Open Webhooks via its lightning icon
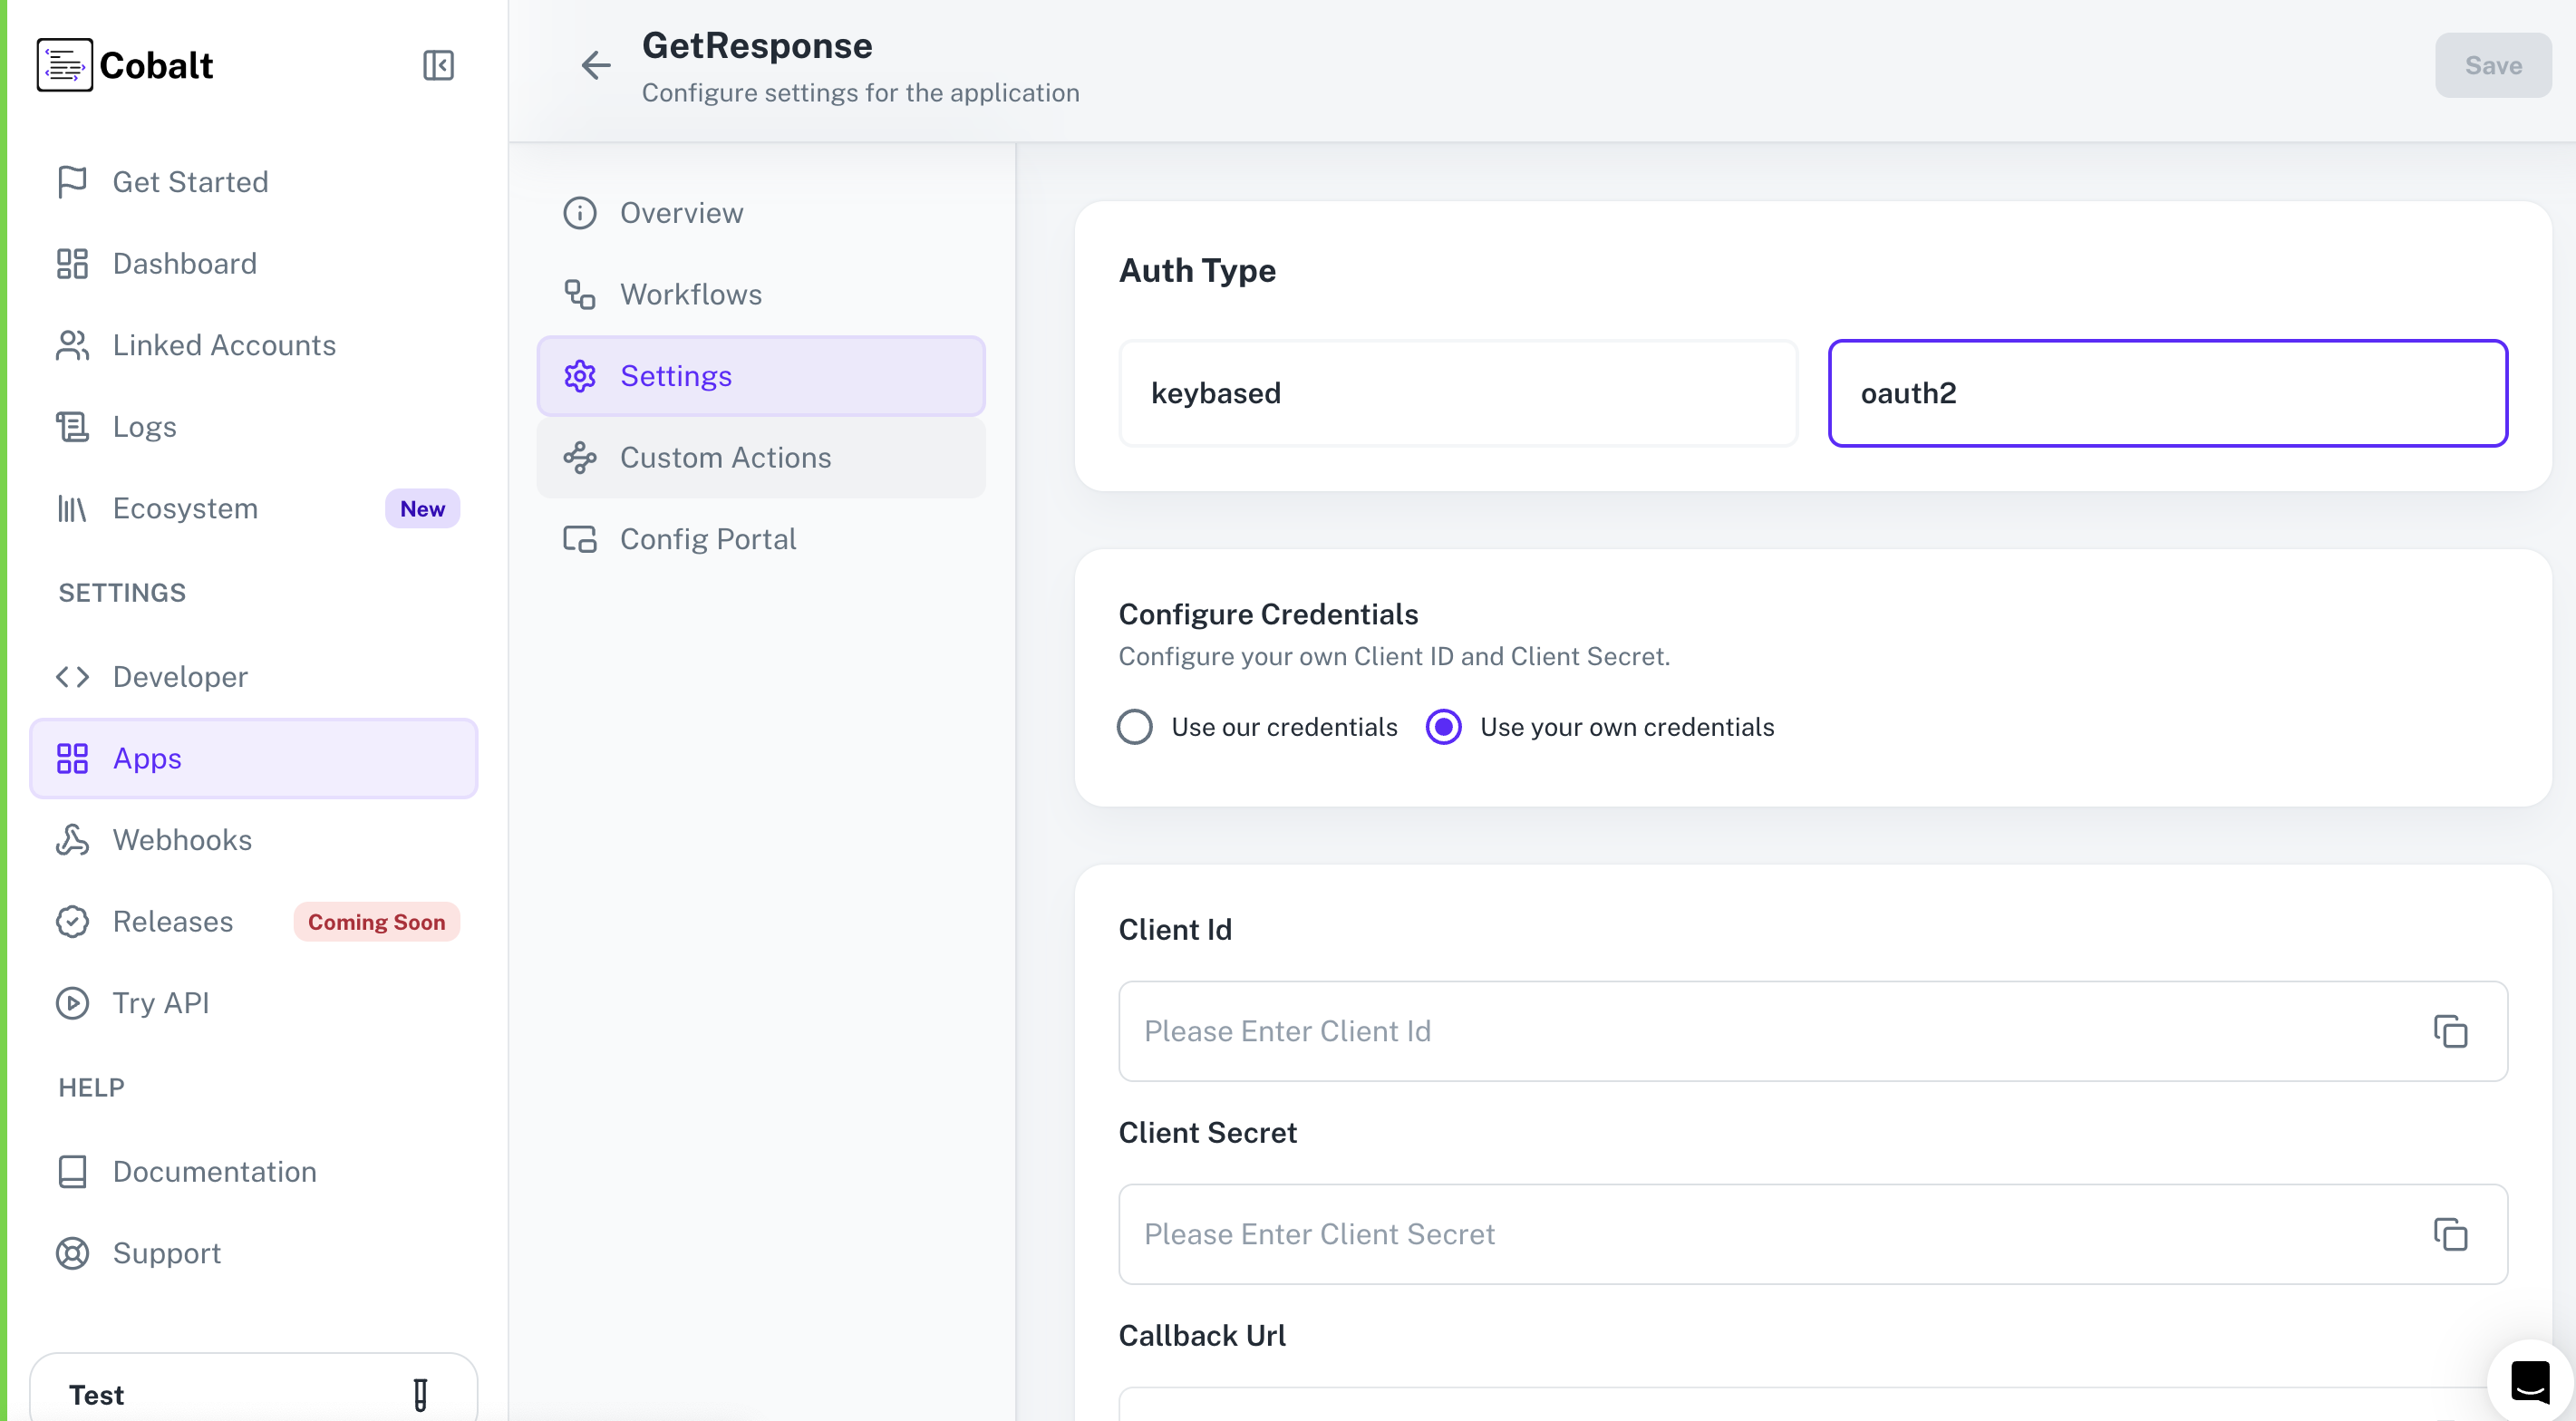The width and height of the screenshot is (2576, 1421). coord(71,840)
